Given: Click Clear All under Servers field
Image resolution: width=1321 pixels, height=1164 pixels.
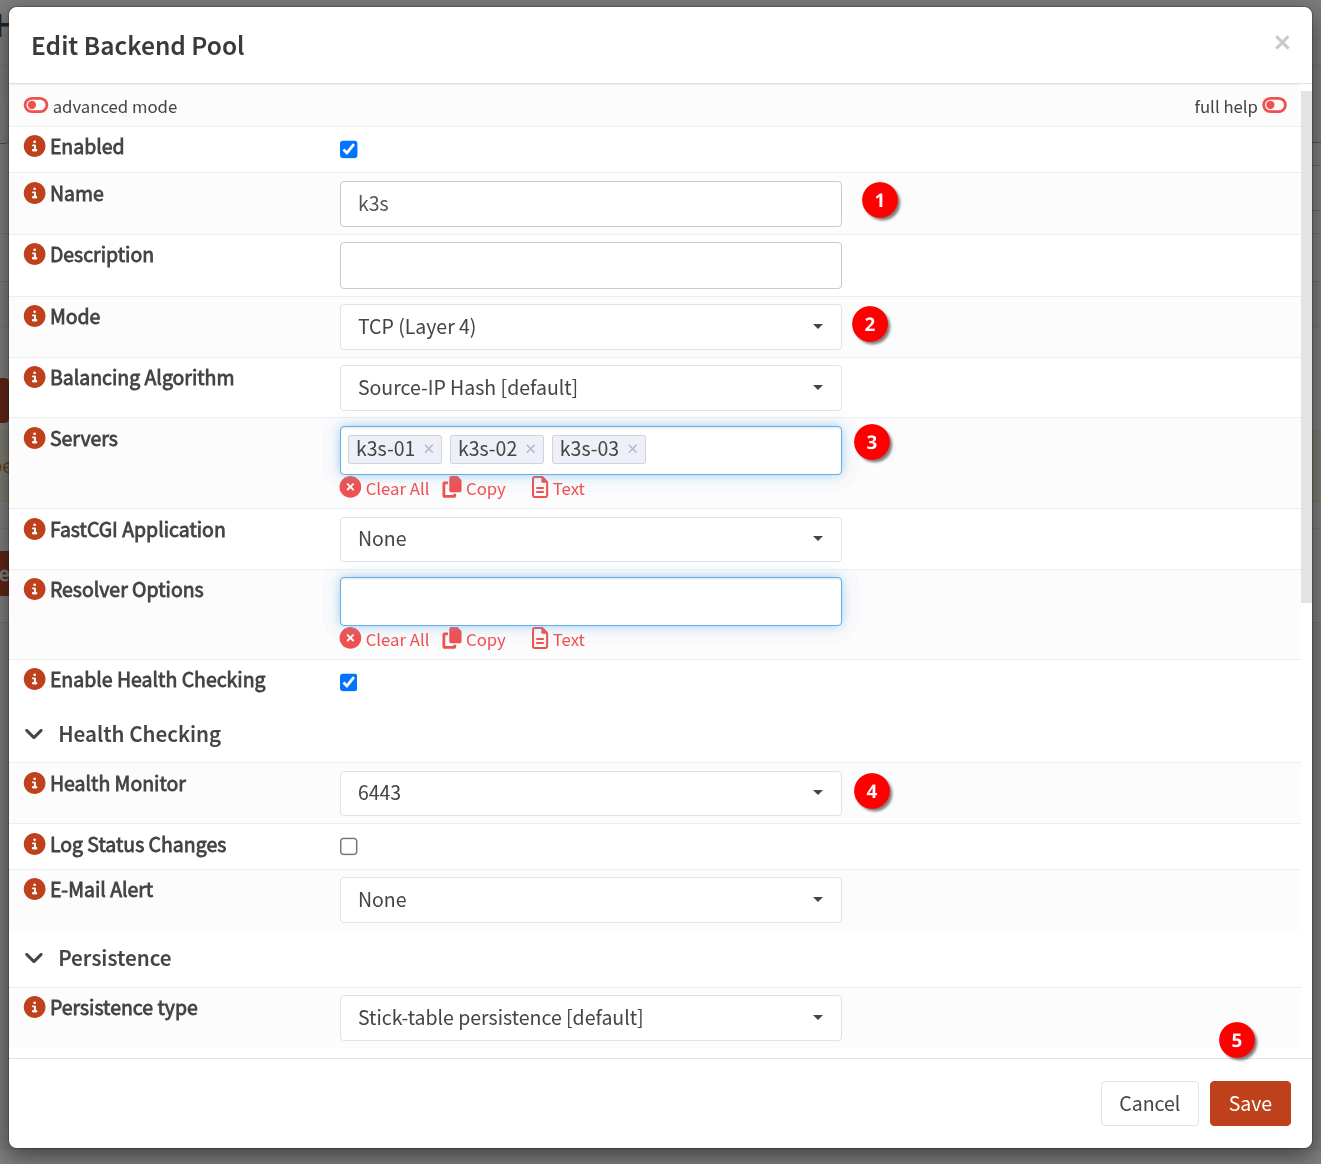Looking at the screenshot, I should (x=385, y=489).
